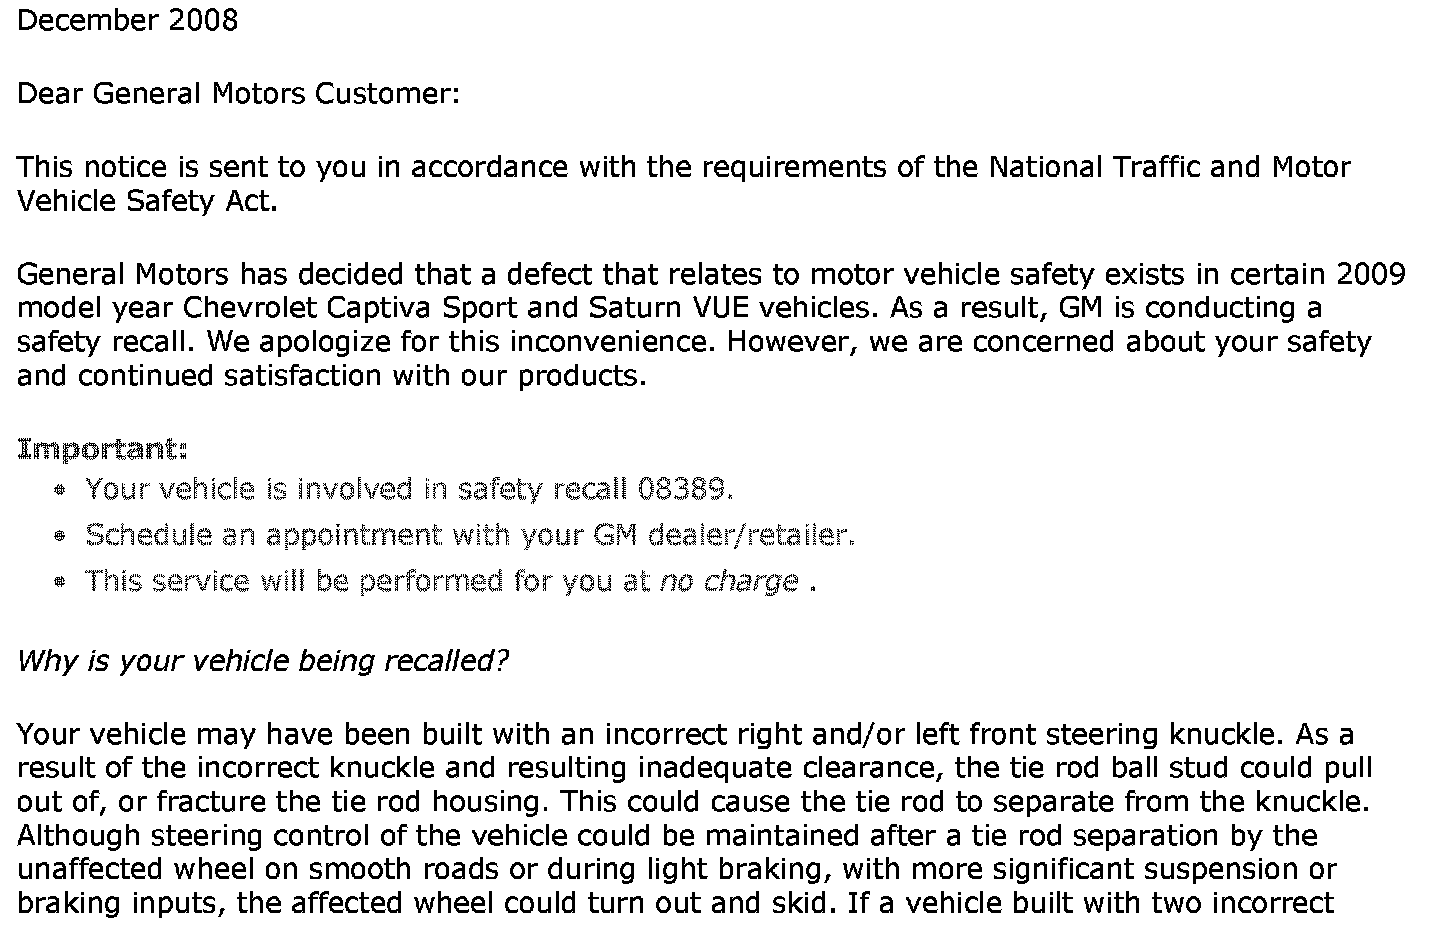Click the bullet before 'This service will be performed'
This screenshot has height=934, width=1440.
(61, 582)
